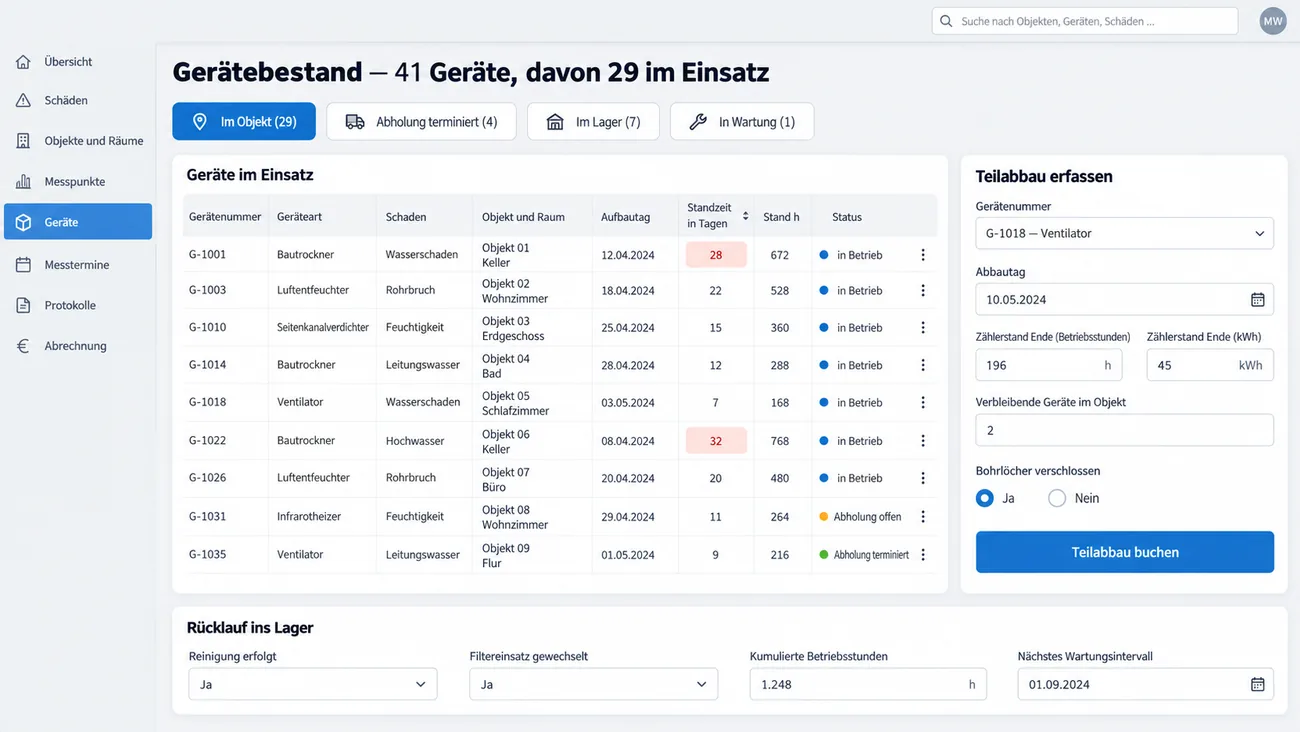Click the Abbautag date field
This screenshot has height=732, width=1300.
pyautogui.click(x=1125, y=300)
